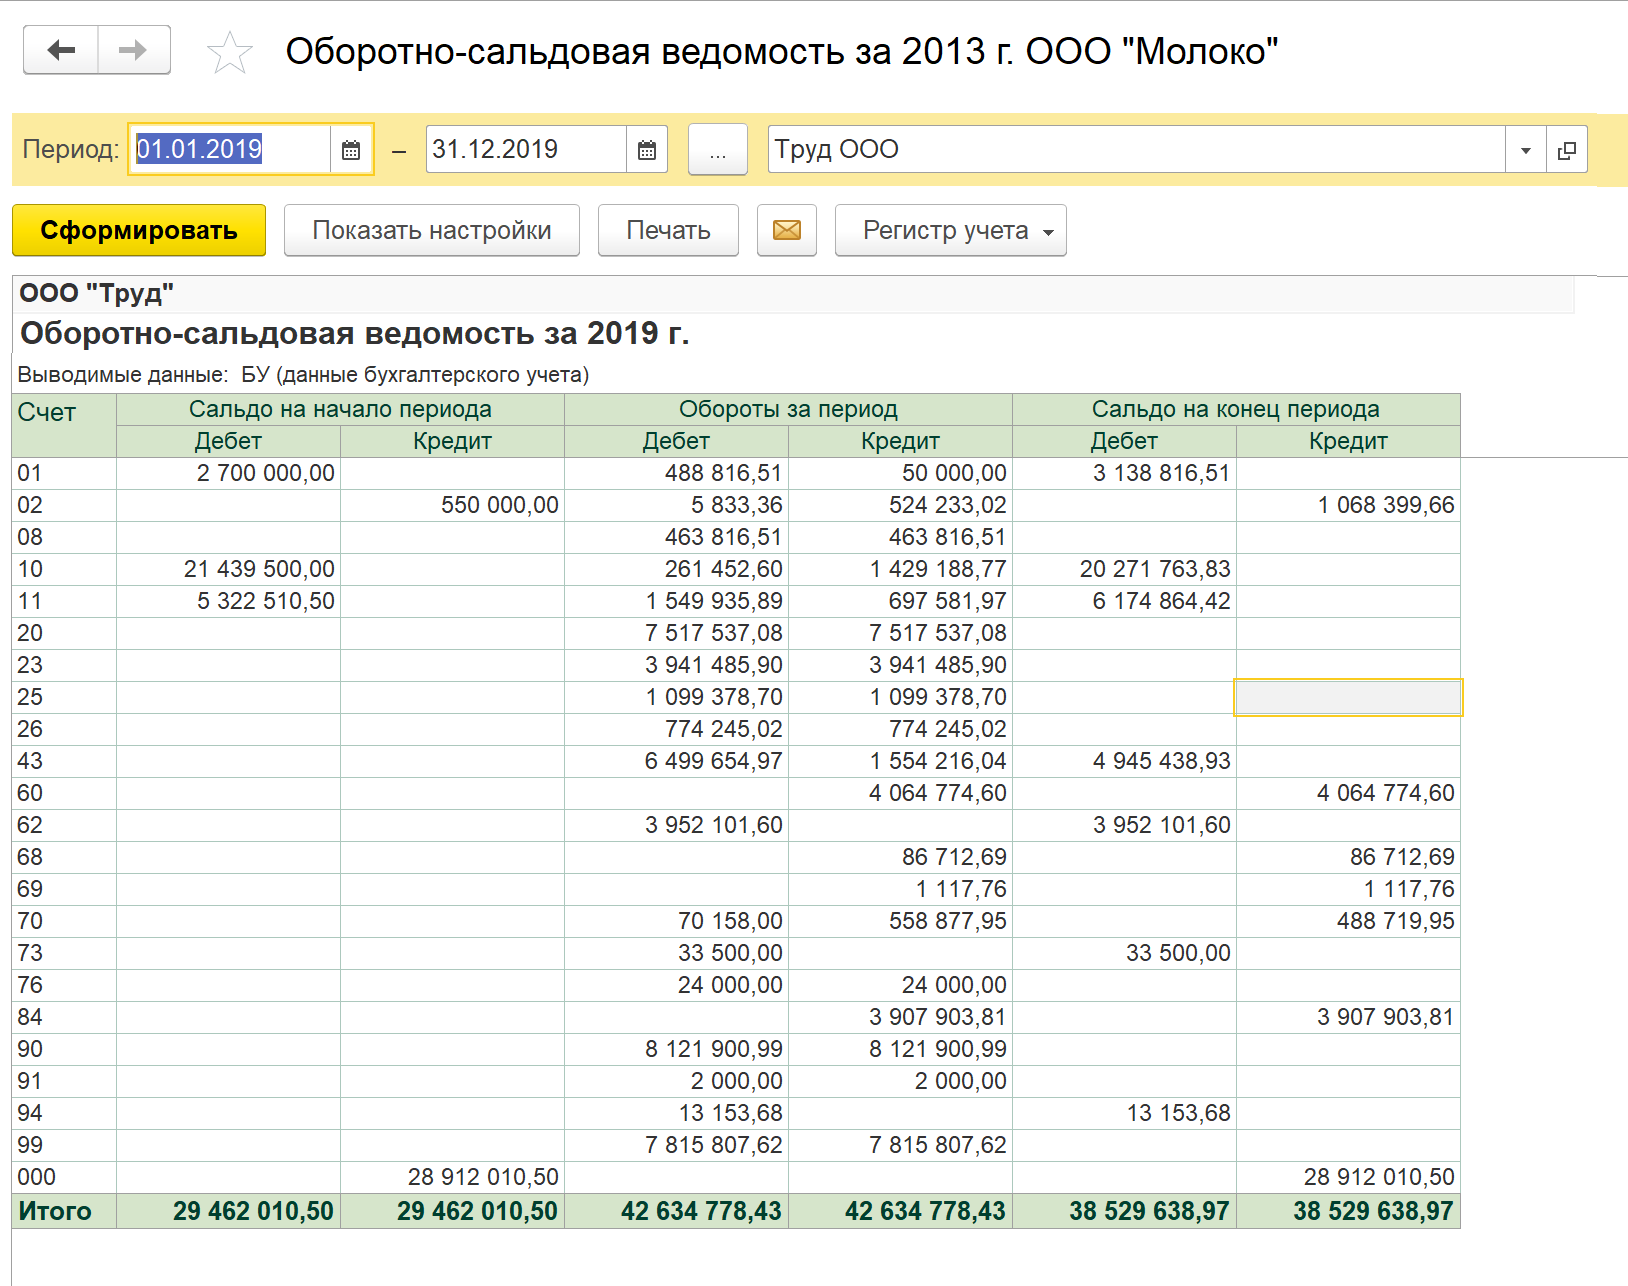
Task: Click closing debit 6 174 864,42
Action: coord(1161,601)
